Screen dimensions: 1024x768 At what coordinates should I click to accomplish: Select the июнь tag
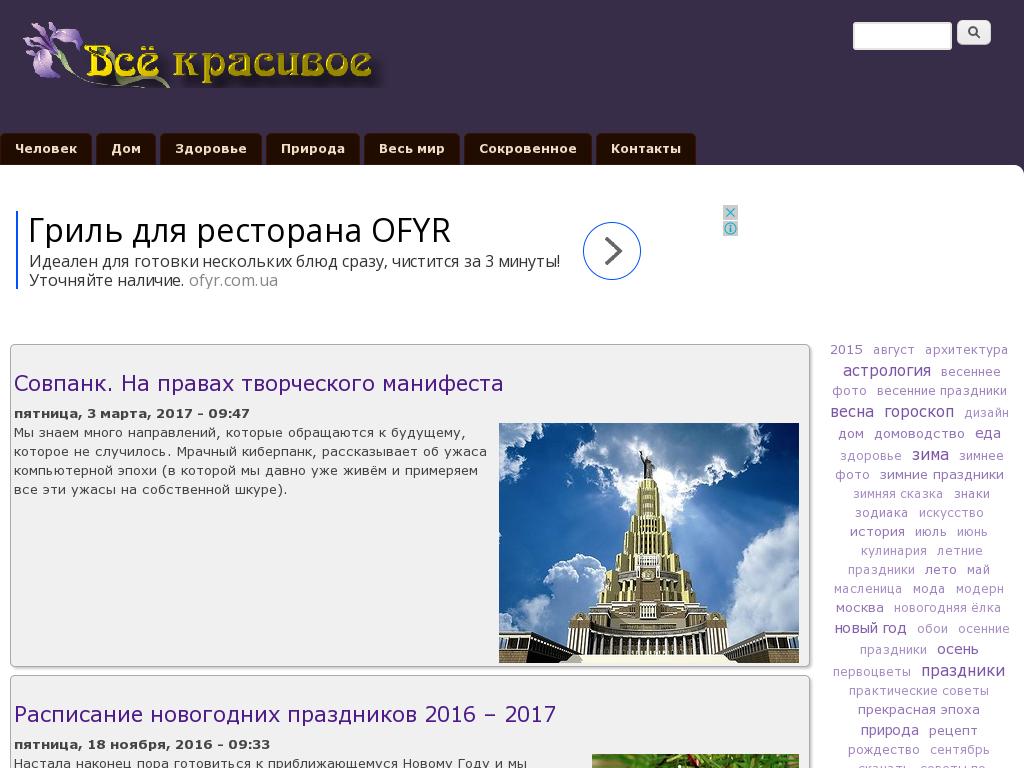[x=972, y=532]
